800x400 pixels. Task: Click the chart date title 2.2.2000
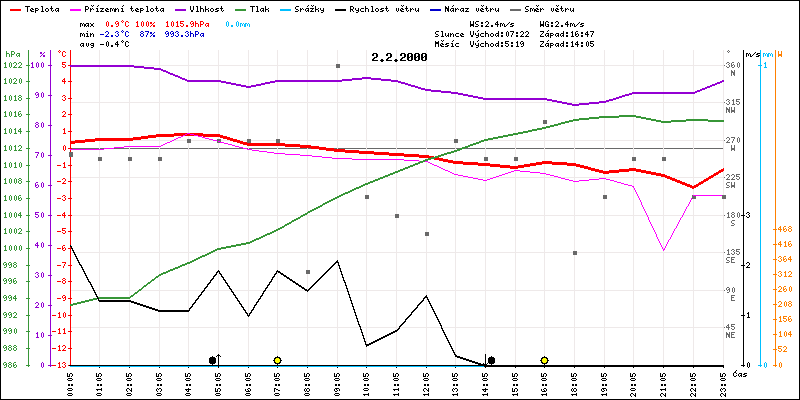(x=399, y=57)
